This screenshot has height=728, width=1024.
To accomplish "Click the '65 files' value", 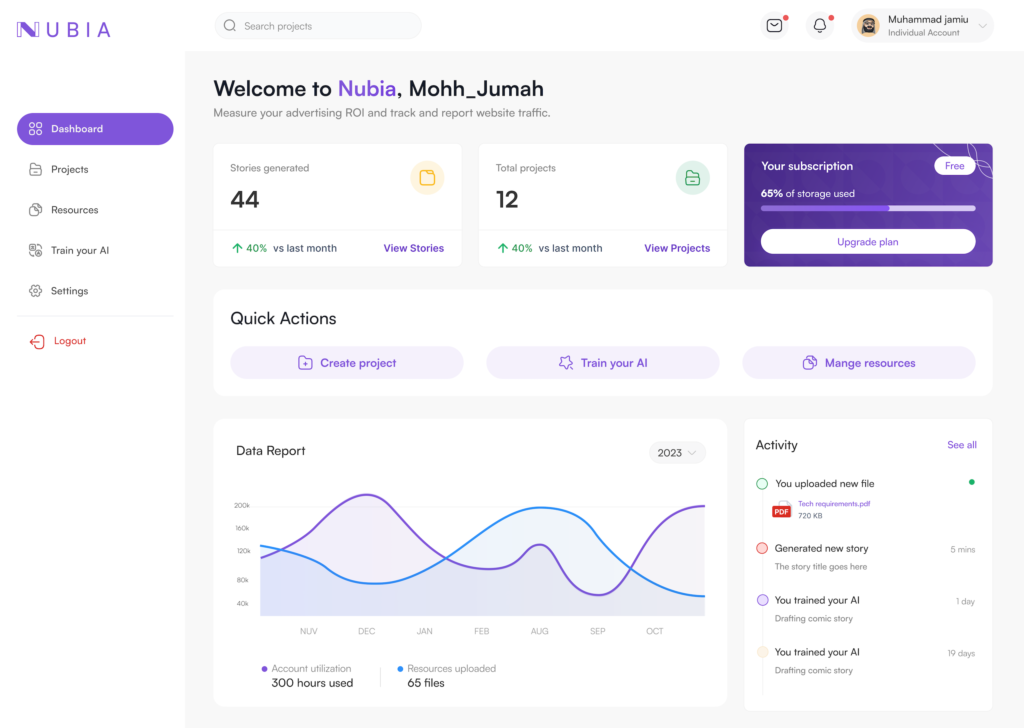I will (x=426, y=683).
